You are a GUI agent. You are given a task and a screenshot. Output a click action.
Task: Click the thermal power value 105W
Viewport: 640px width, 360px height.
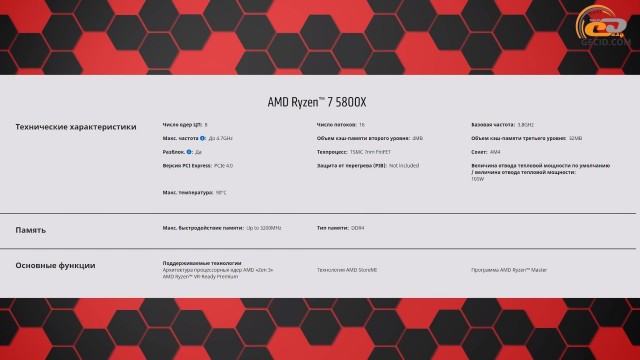(x=478, y=179)
